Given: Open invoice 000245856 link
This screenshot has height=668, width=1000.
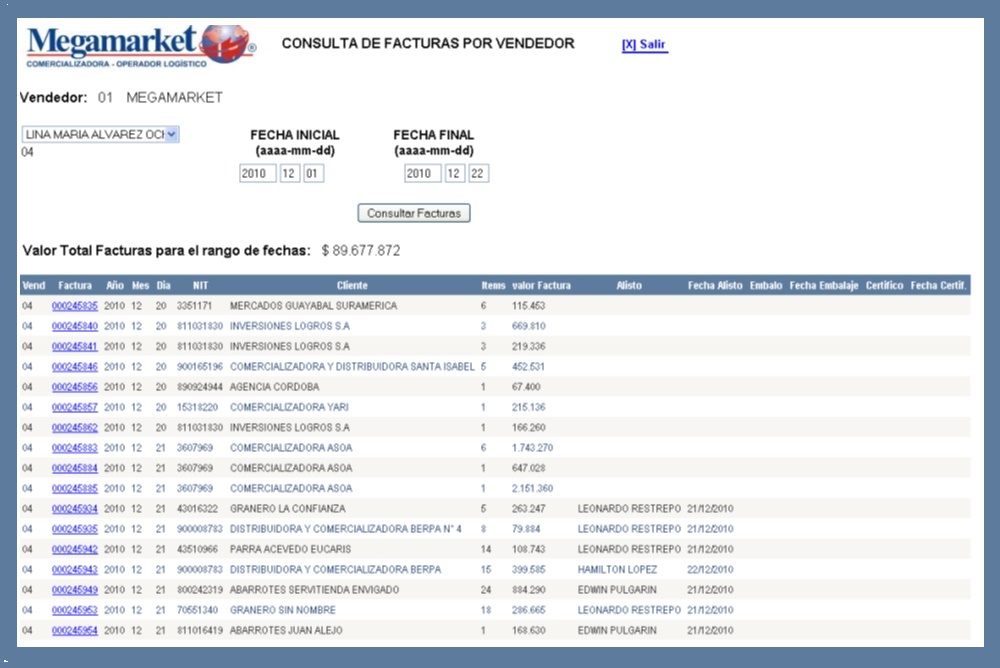Looking at the screenshot, I should click(75, 387).
